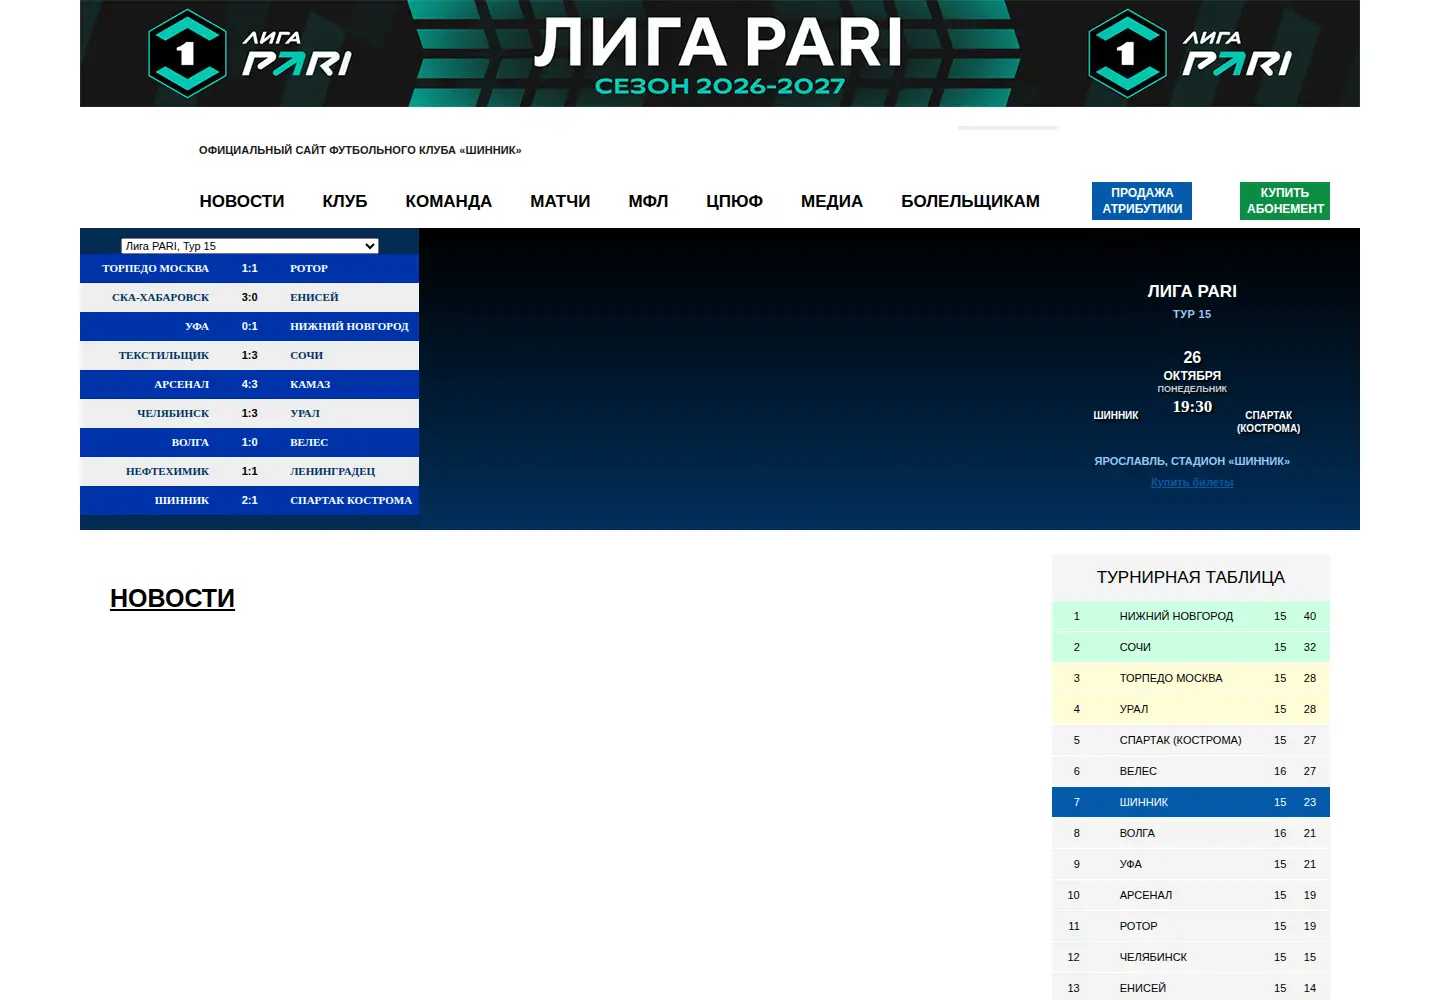Click highlighted ШИННИК row in standings table
The height and width of the screenshot is (1000, 1440).
pos(1191,802)
